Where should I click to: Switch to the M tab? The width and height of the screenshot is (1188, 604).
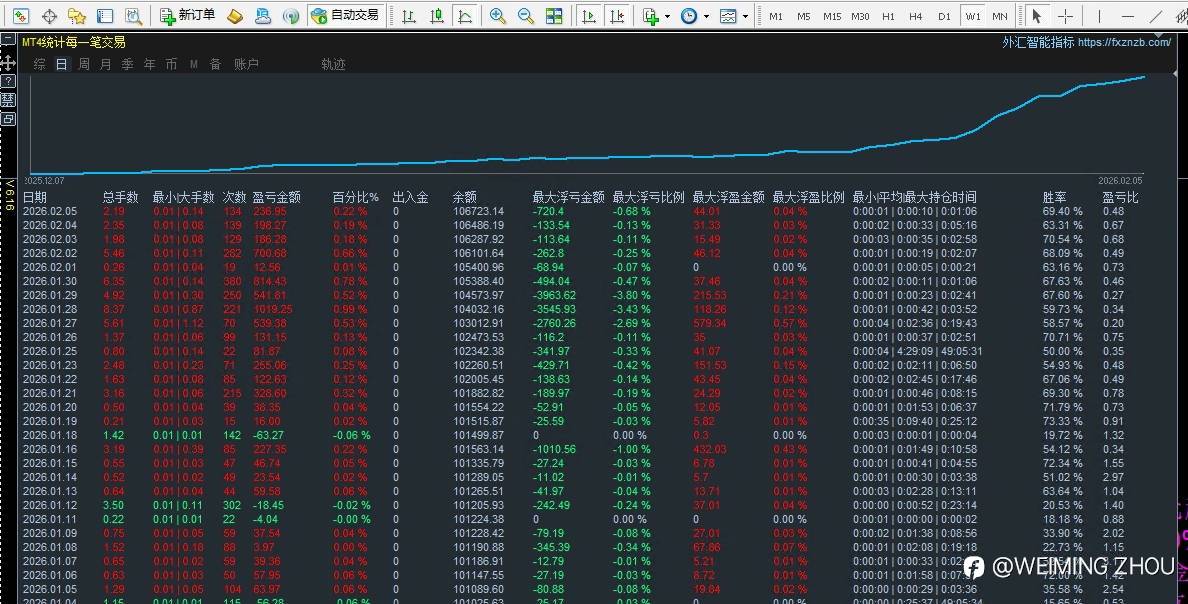point(194,64)
